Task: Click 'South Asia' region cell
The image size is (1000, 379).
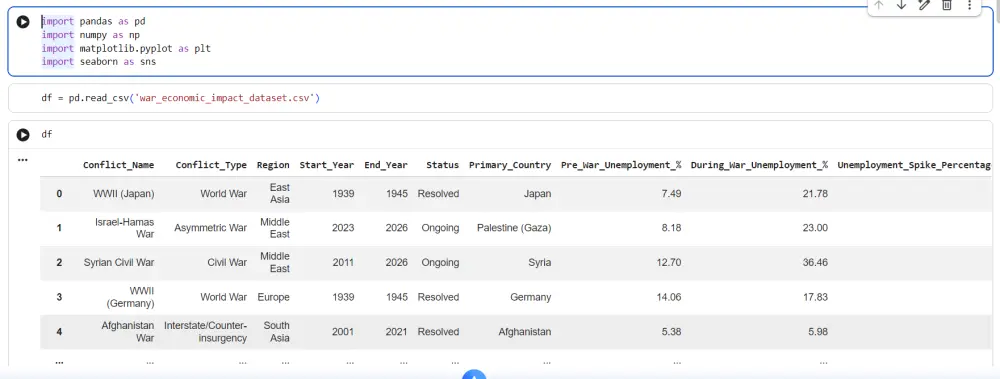Action: pyautogui.click(x=277, y=332)
